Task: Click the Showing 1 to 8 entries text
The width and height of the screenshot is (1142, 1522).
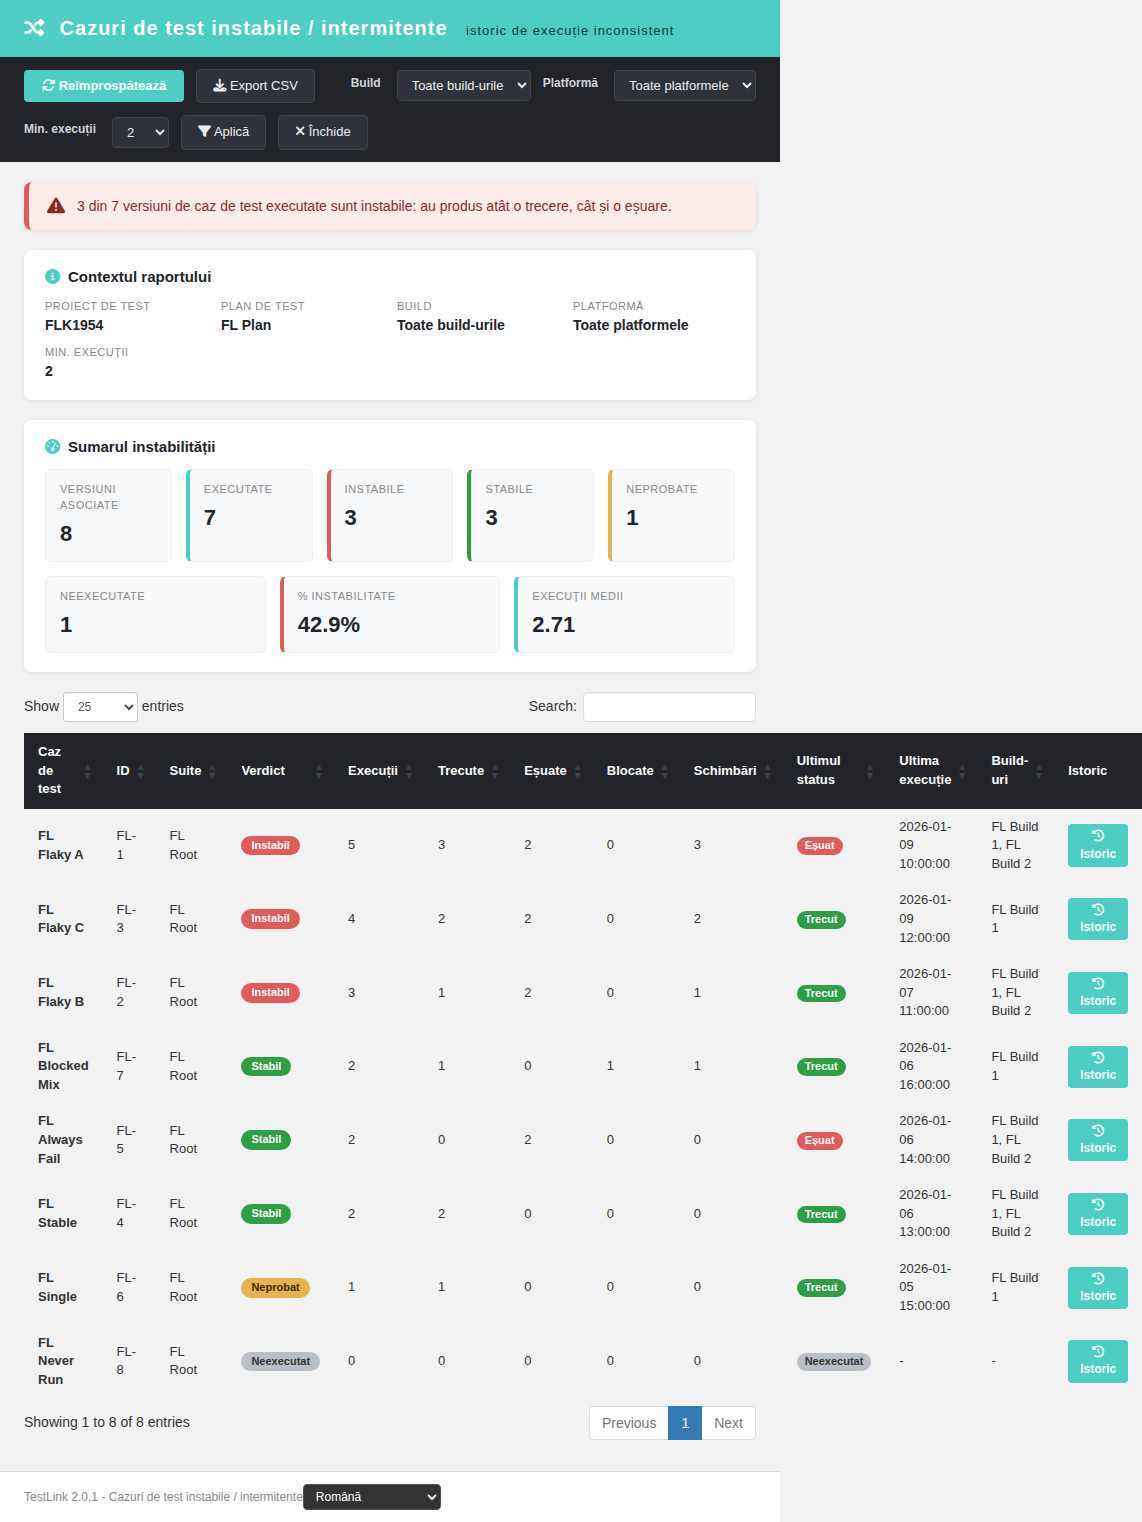Action: point(107,1422)
